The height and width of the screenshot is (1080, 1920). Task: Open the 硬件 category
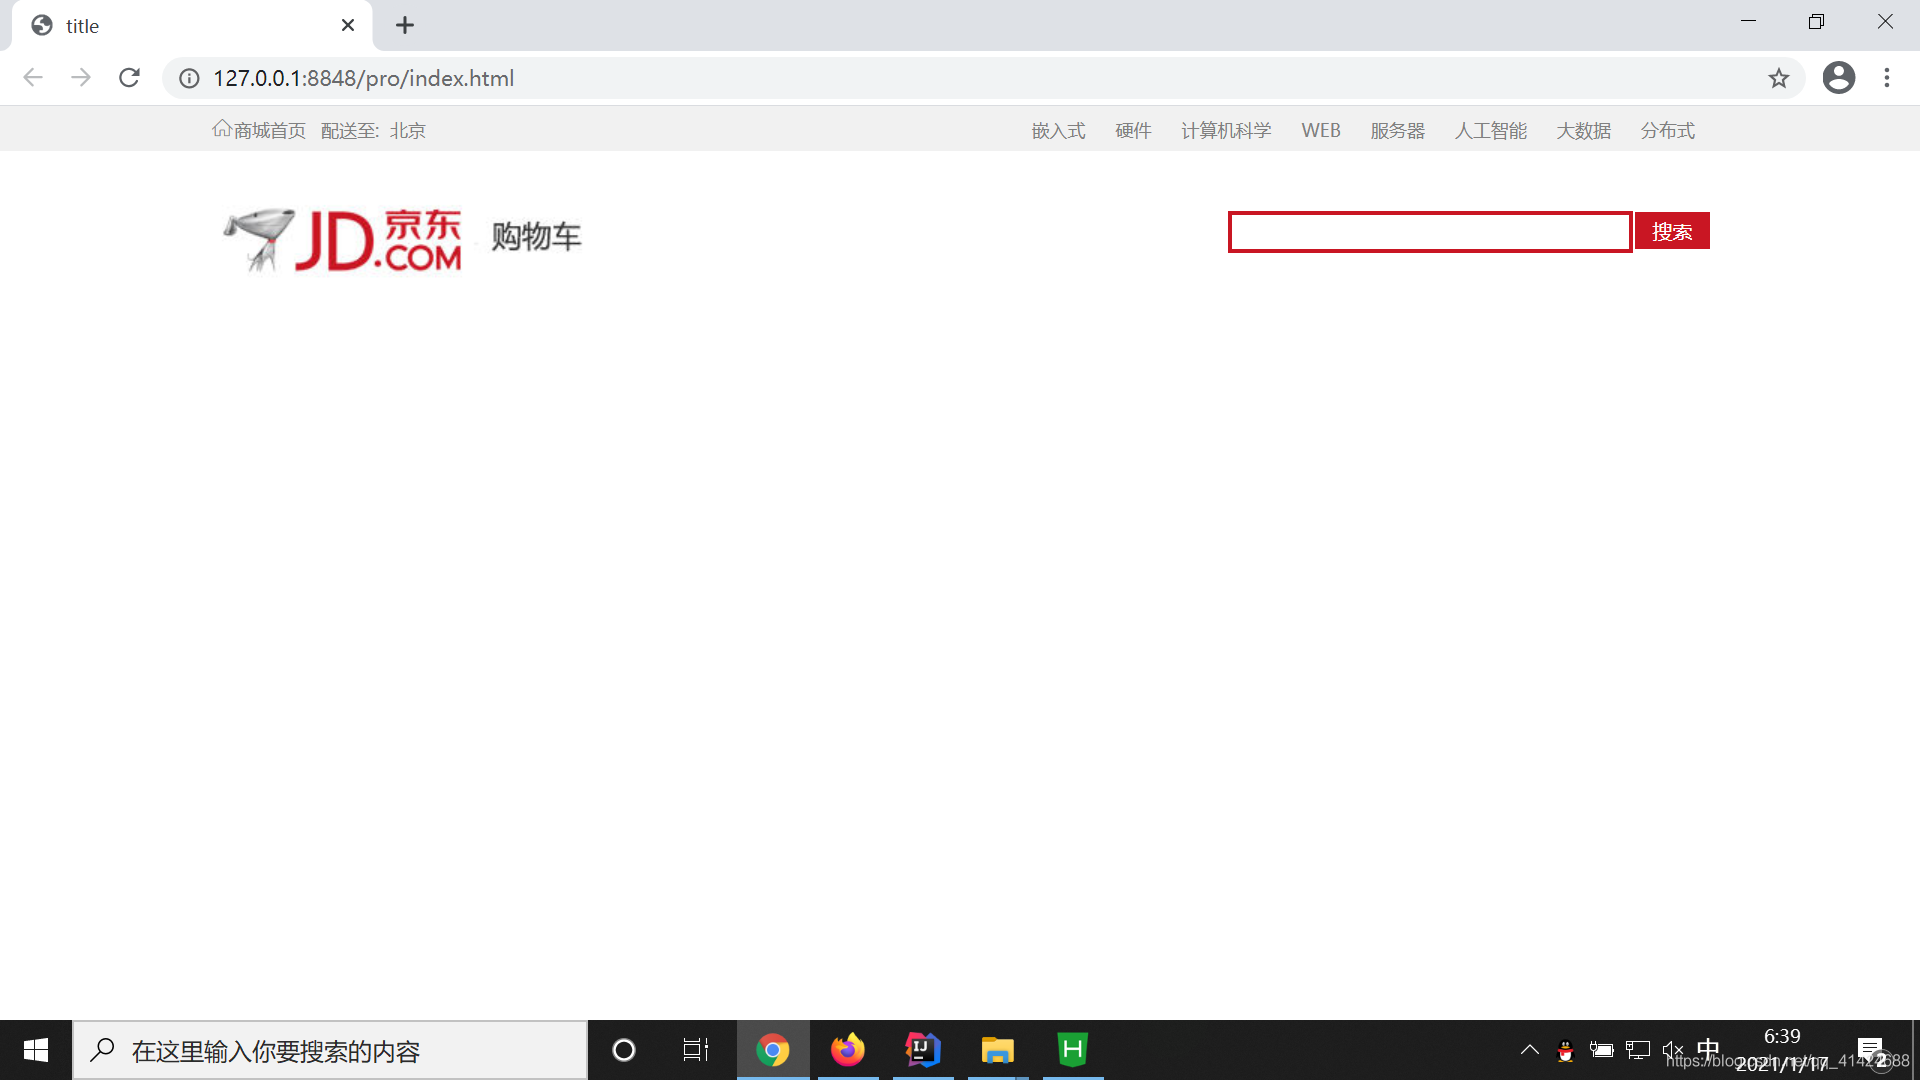[1133, 131]
